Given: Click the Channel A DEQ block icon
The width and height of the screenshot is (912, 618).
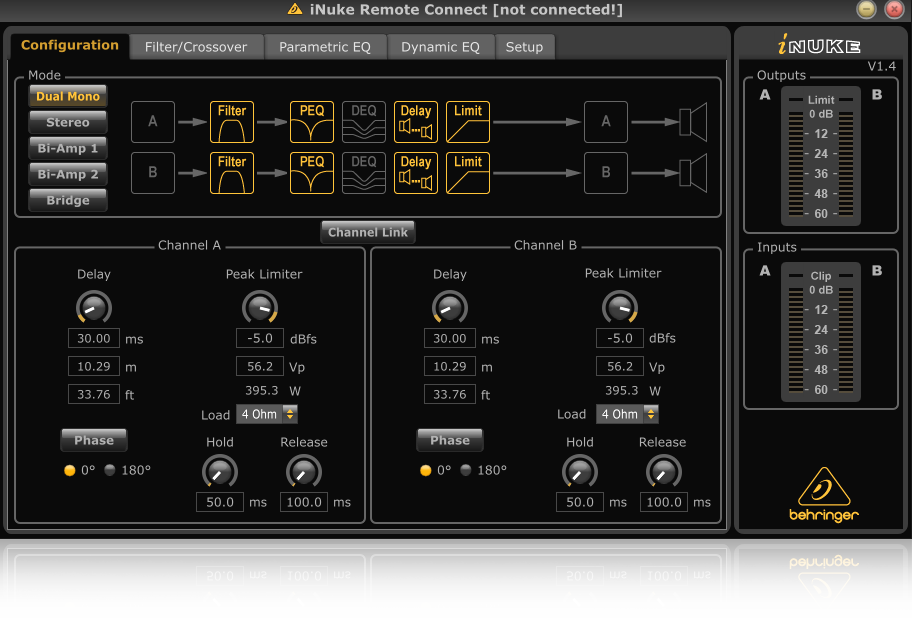Looking at the screenshot, I should [363, 122].
